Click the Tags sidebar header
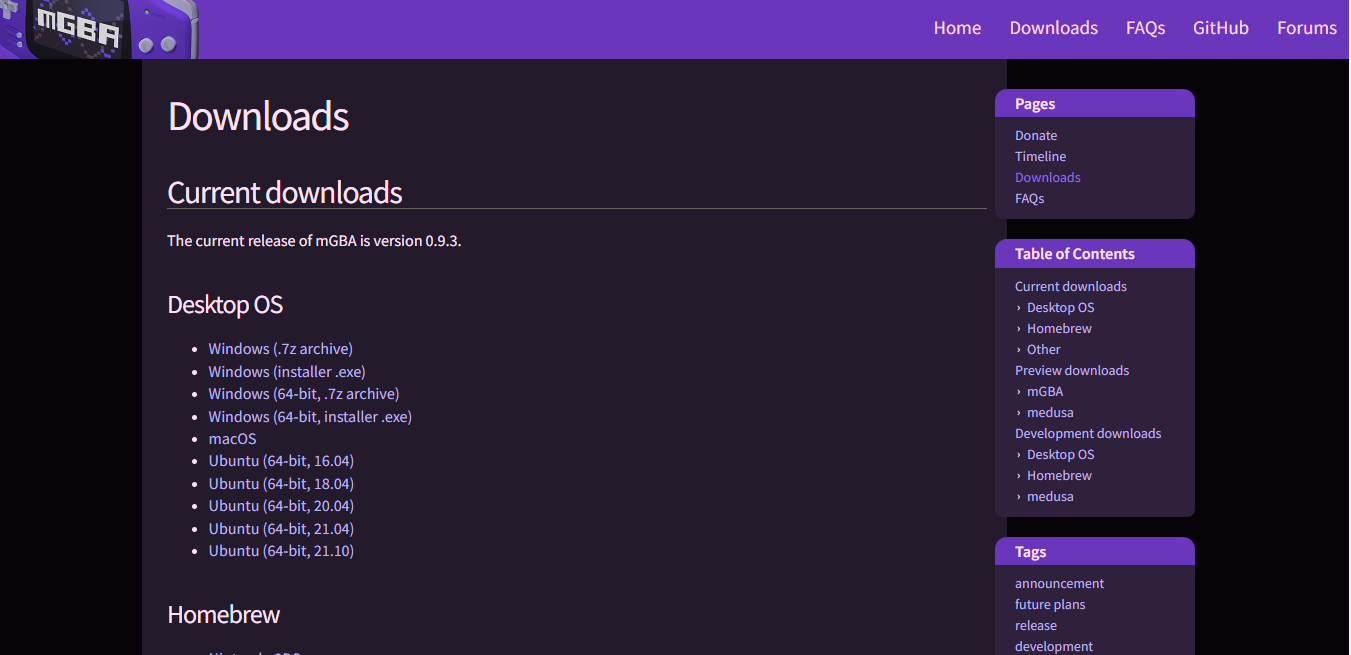1351x655 pixels. (x=1095, y=552)
